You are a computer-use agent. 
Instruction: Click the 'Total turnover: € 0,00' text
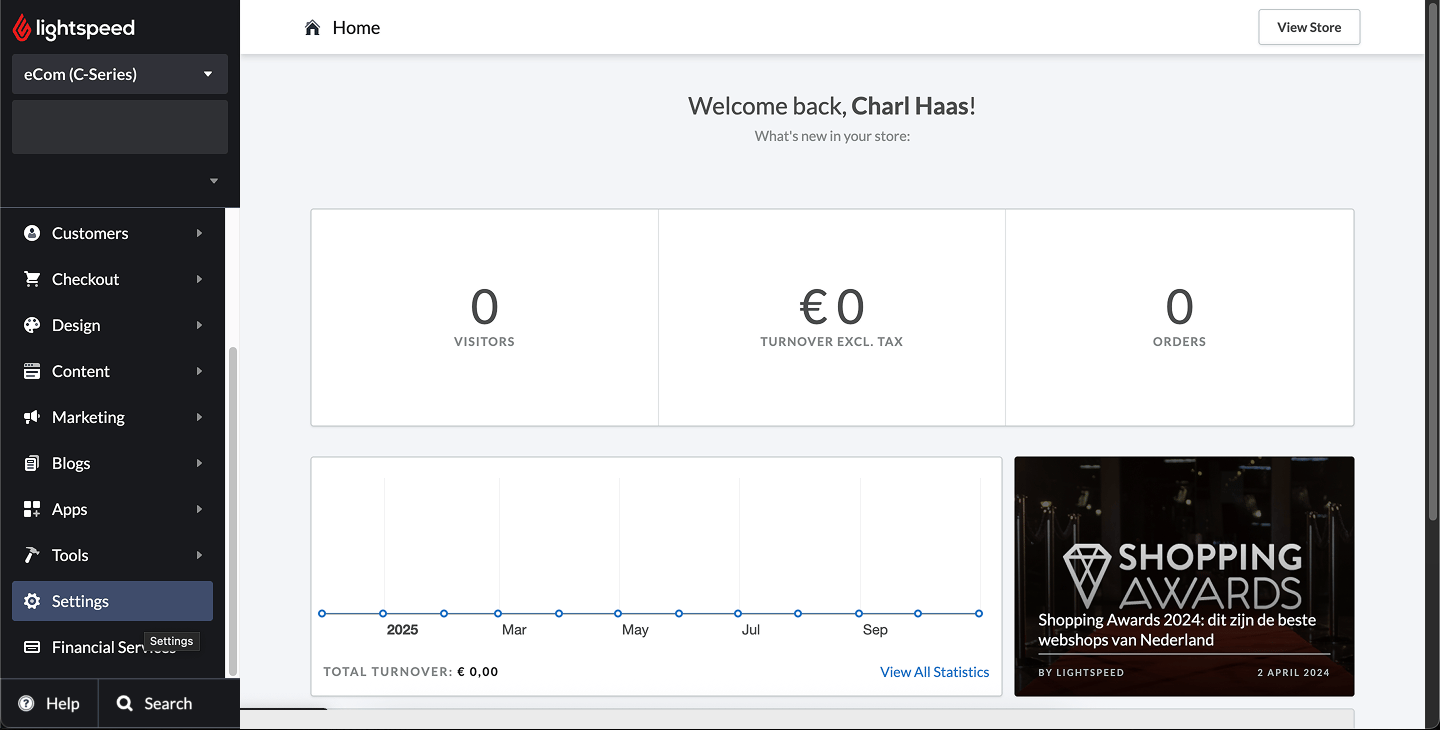coord(411,672)
